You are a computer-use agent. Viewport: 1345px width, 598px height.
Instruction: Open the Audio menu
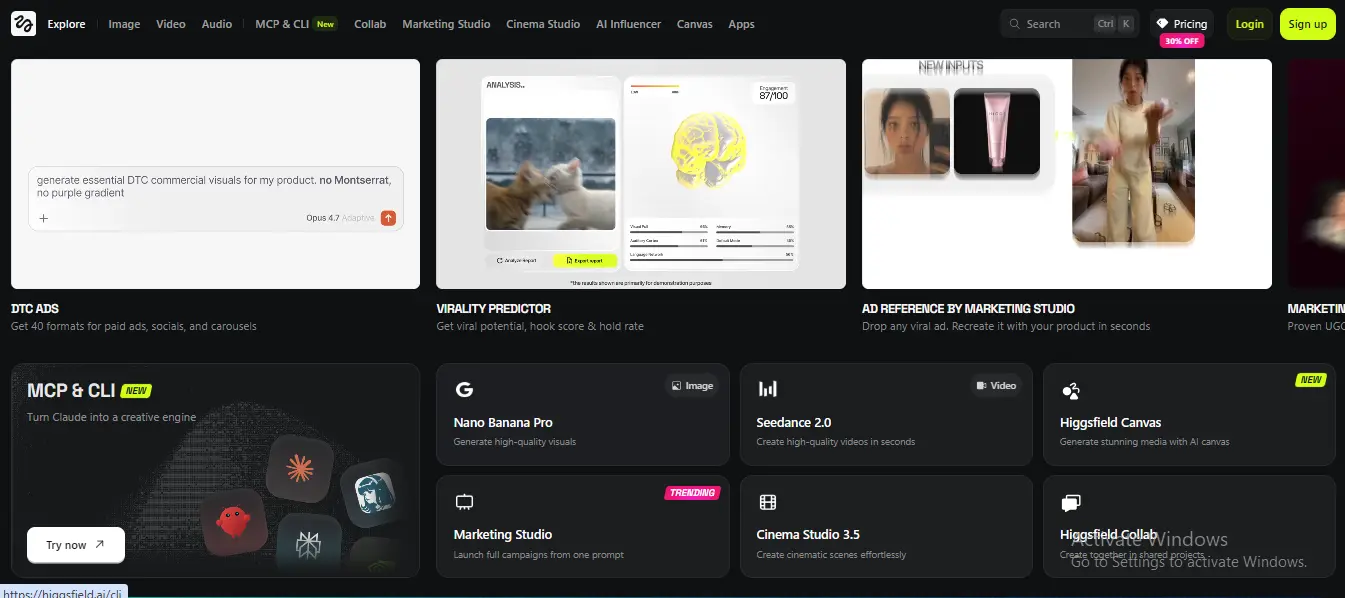(217, 24)
